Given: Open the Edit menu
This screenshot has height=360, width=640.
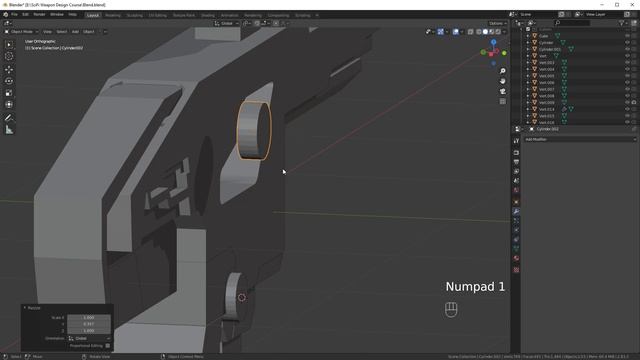Looking at the screenshot, I should point(25,14).
